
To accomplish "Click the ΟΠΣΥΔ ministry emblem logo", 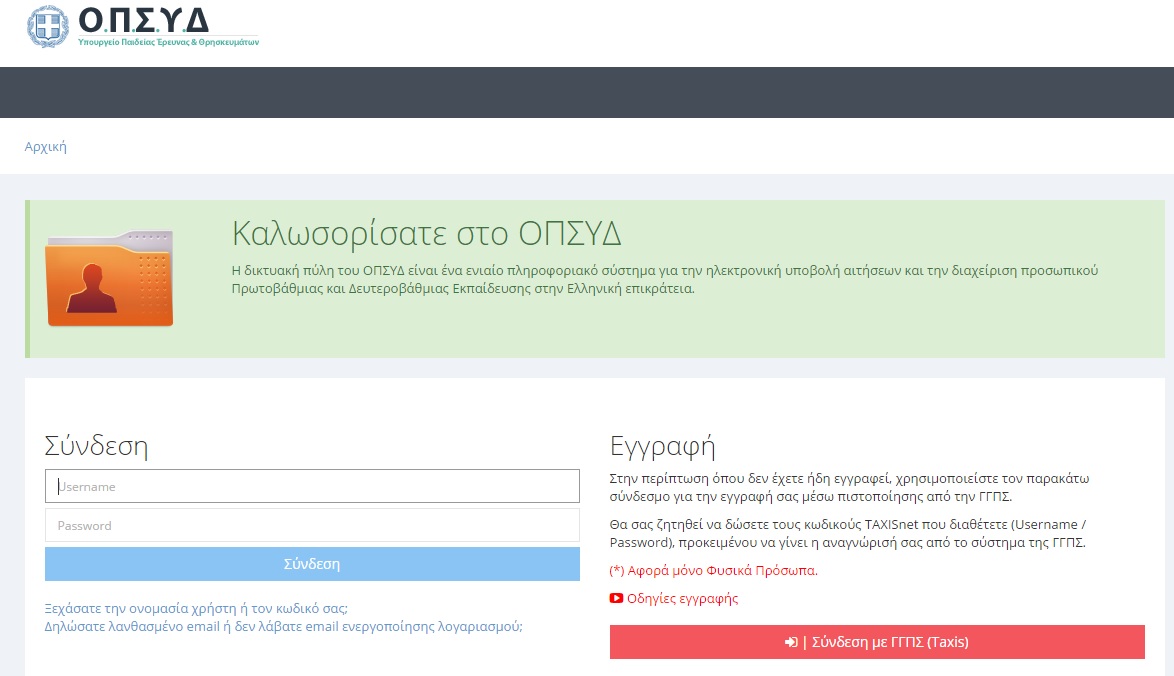I will pyautogui.click(x=48, y=26).
